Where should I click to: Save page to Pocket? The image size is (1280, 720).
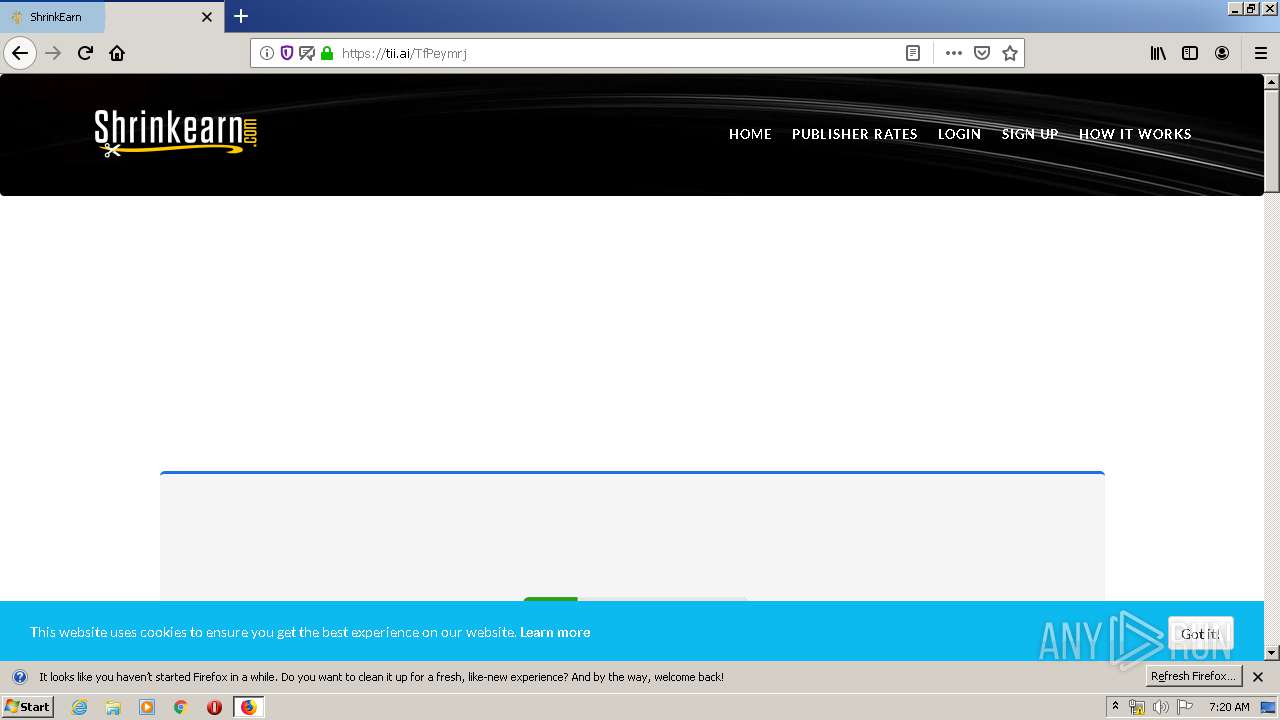[982, 53]
